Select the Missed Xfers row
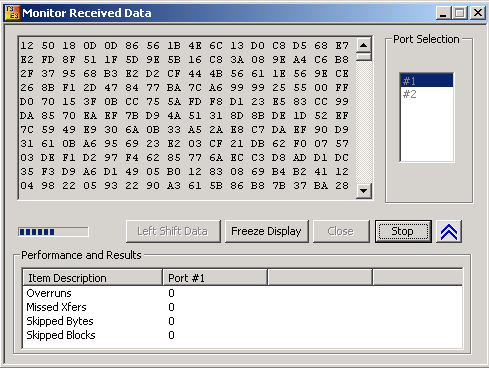The width and height of the screenshot is (489, 368). (242, 307)
